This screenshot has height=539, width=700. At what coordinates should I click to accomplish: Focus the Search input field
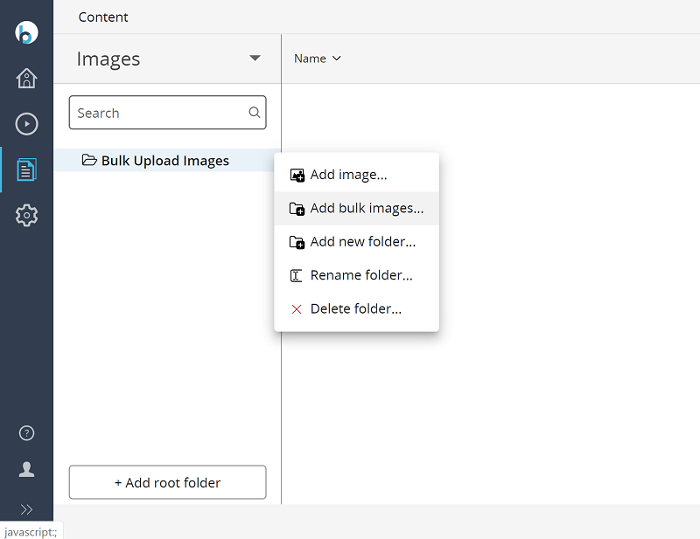coord(167,113)
